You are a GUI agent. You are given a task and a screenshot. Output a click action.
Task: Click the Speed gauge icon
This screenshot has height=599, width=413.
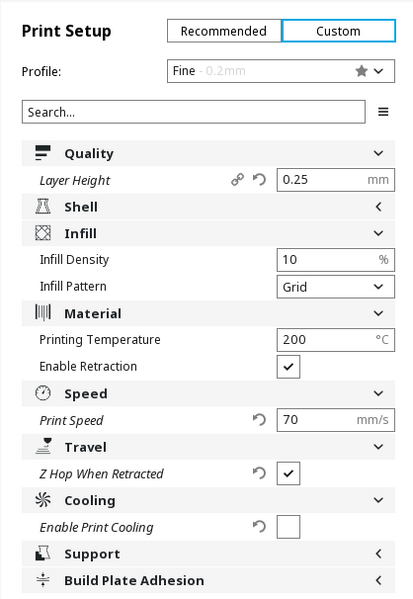coord(43,393)
